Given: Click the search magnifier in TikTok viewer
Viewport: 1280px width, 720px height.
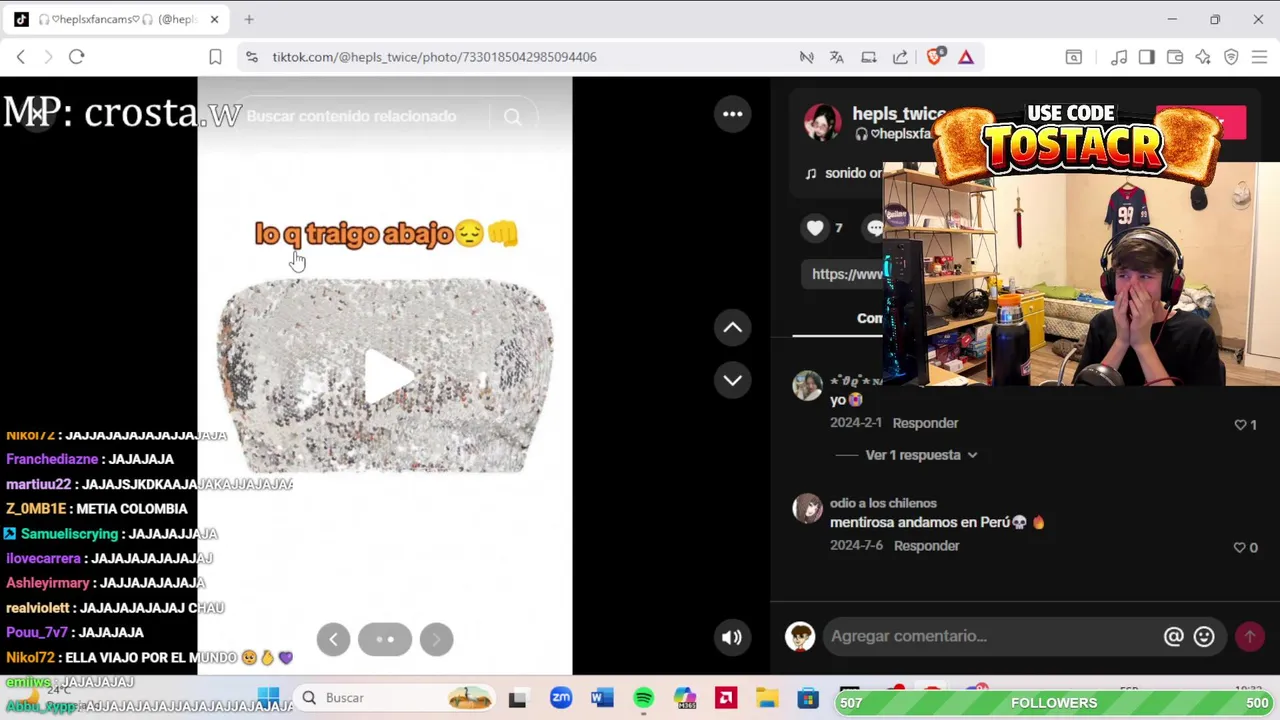Looking at the screenshot, I should [x=512, y=117].
